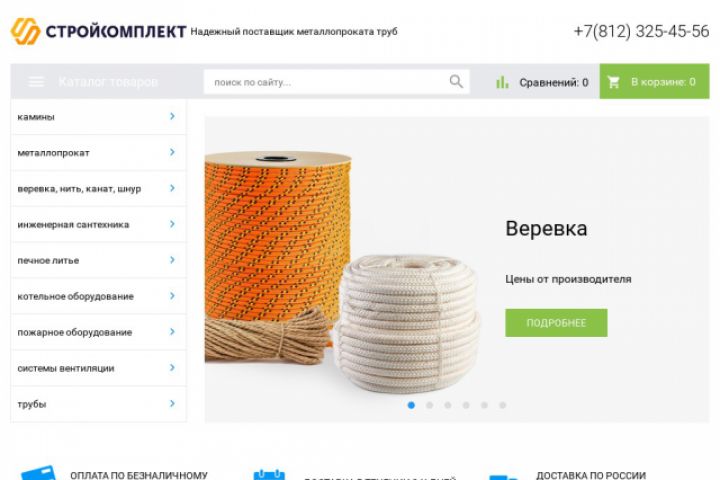The height and width of the screenshot is (480, 720).
Task: Click the green Подробнее button
Action: [556, 323]
